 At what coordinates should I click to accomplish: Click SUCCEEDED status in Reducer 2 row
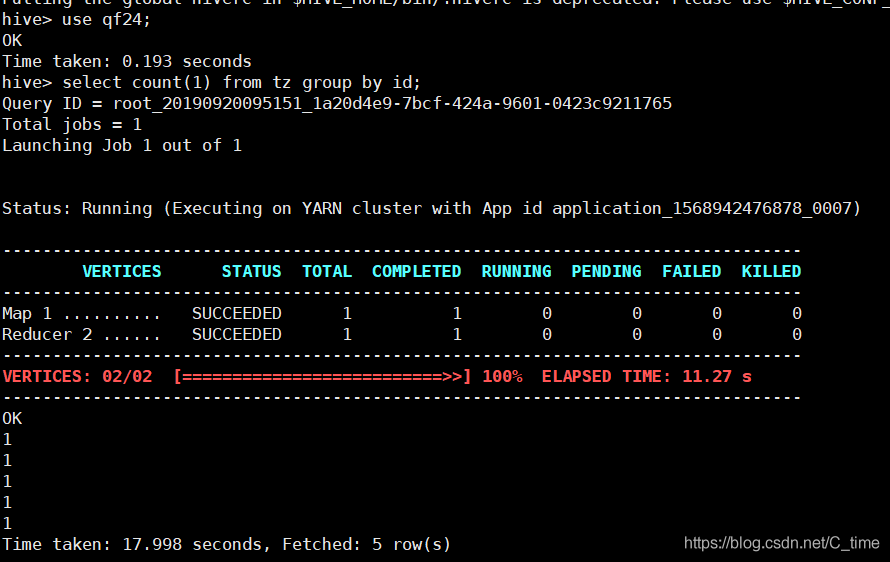pyautogui.click(x=237, y=334)
